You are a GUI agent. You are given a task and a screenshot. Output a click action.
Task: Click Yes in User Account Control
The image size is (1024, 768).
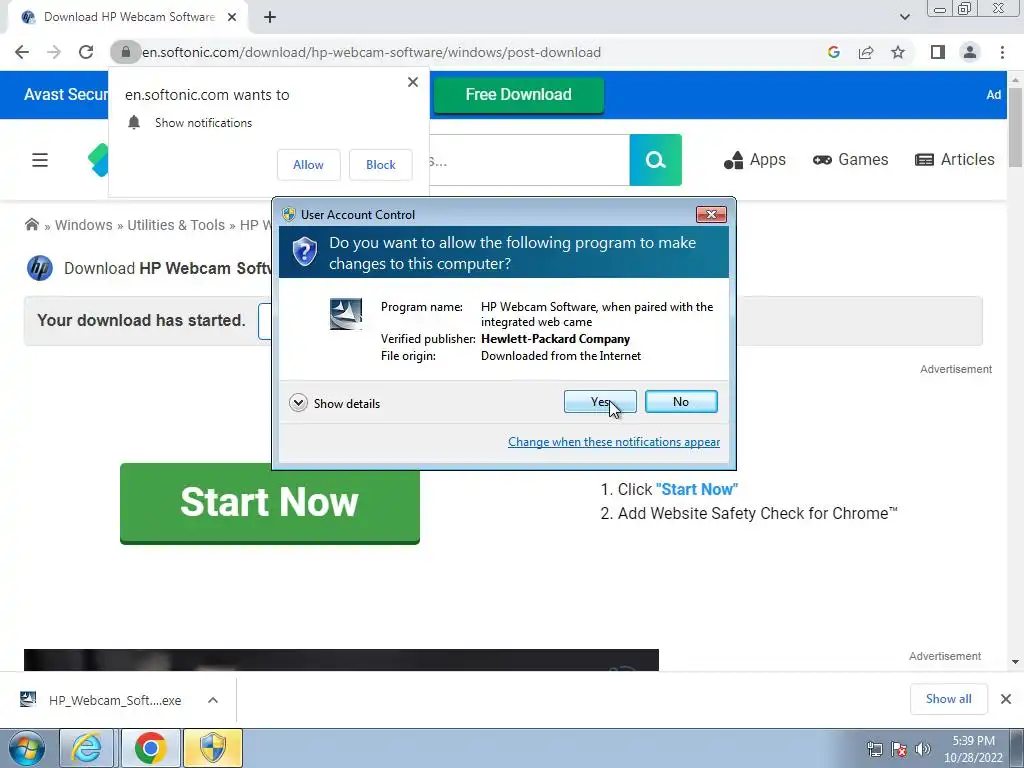(600, 402)
